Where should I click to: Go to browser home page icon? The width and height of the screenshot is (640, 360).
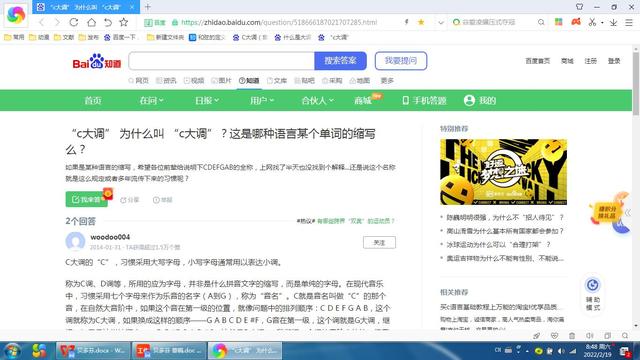(91, 22)
